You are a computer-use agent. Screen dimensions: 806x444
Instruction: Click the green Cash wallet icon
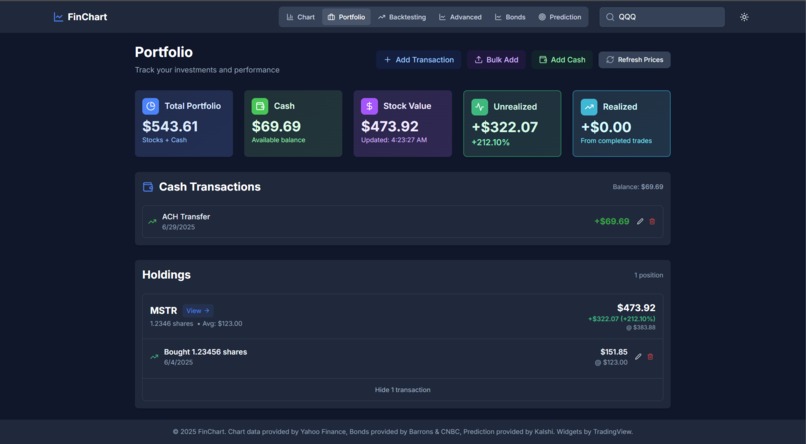coord(260,106)
